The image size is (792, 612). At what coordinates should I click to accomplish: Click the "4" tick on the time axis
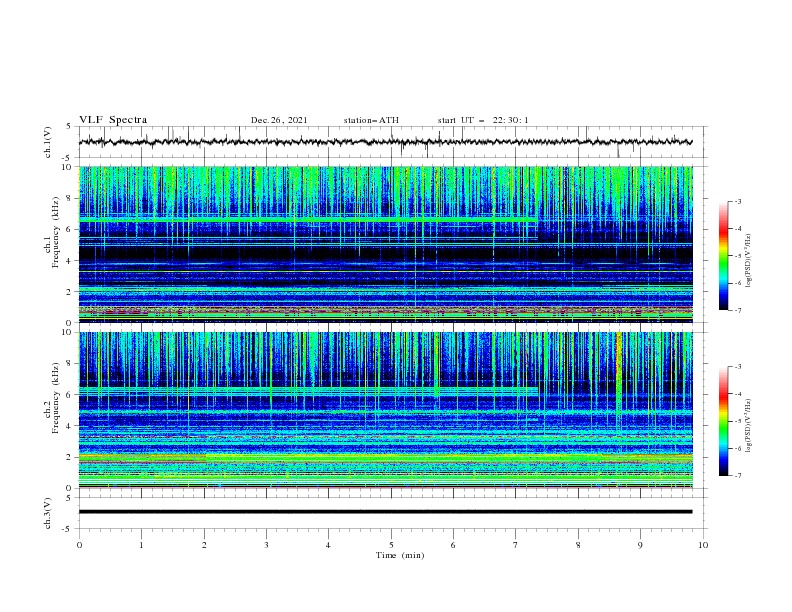point(328,545)
